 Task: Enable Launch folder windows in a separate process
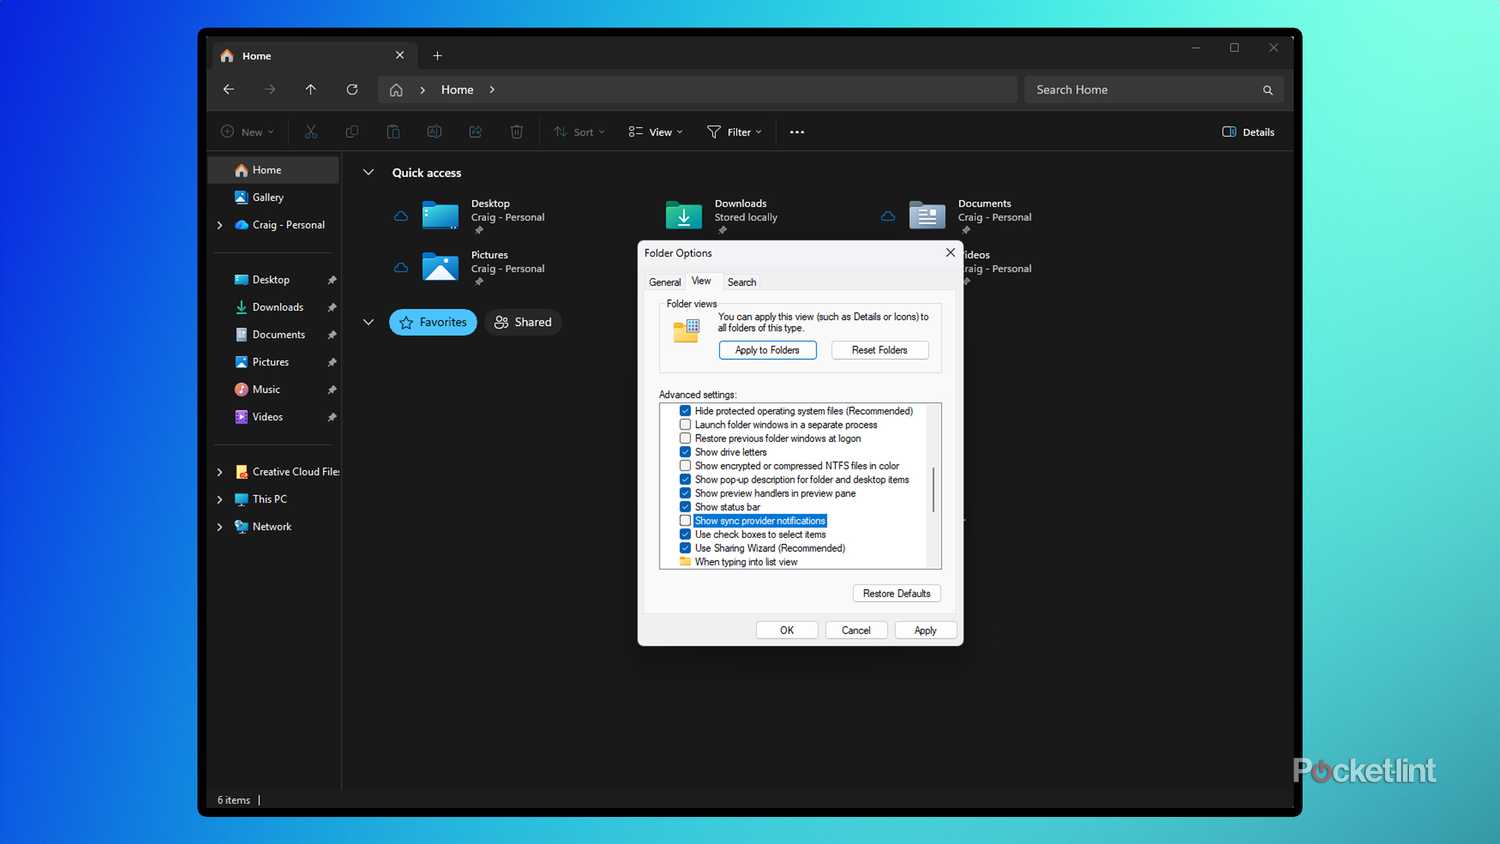685,424
